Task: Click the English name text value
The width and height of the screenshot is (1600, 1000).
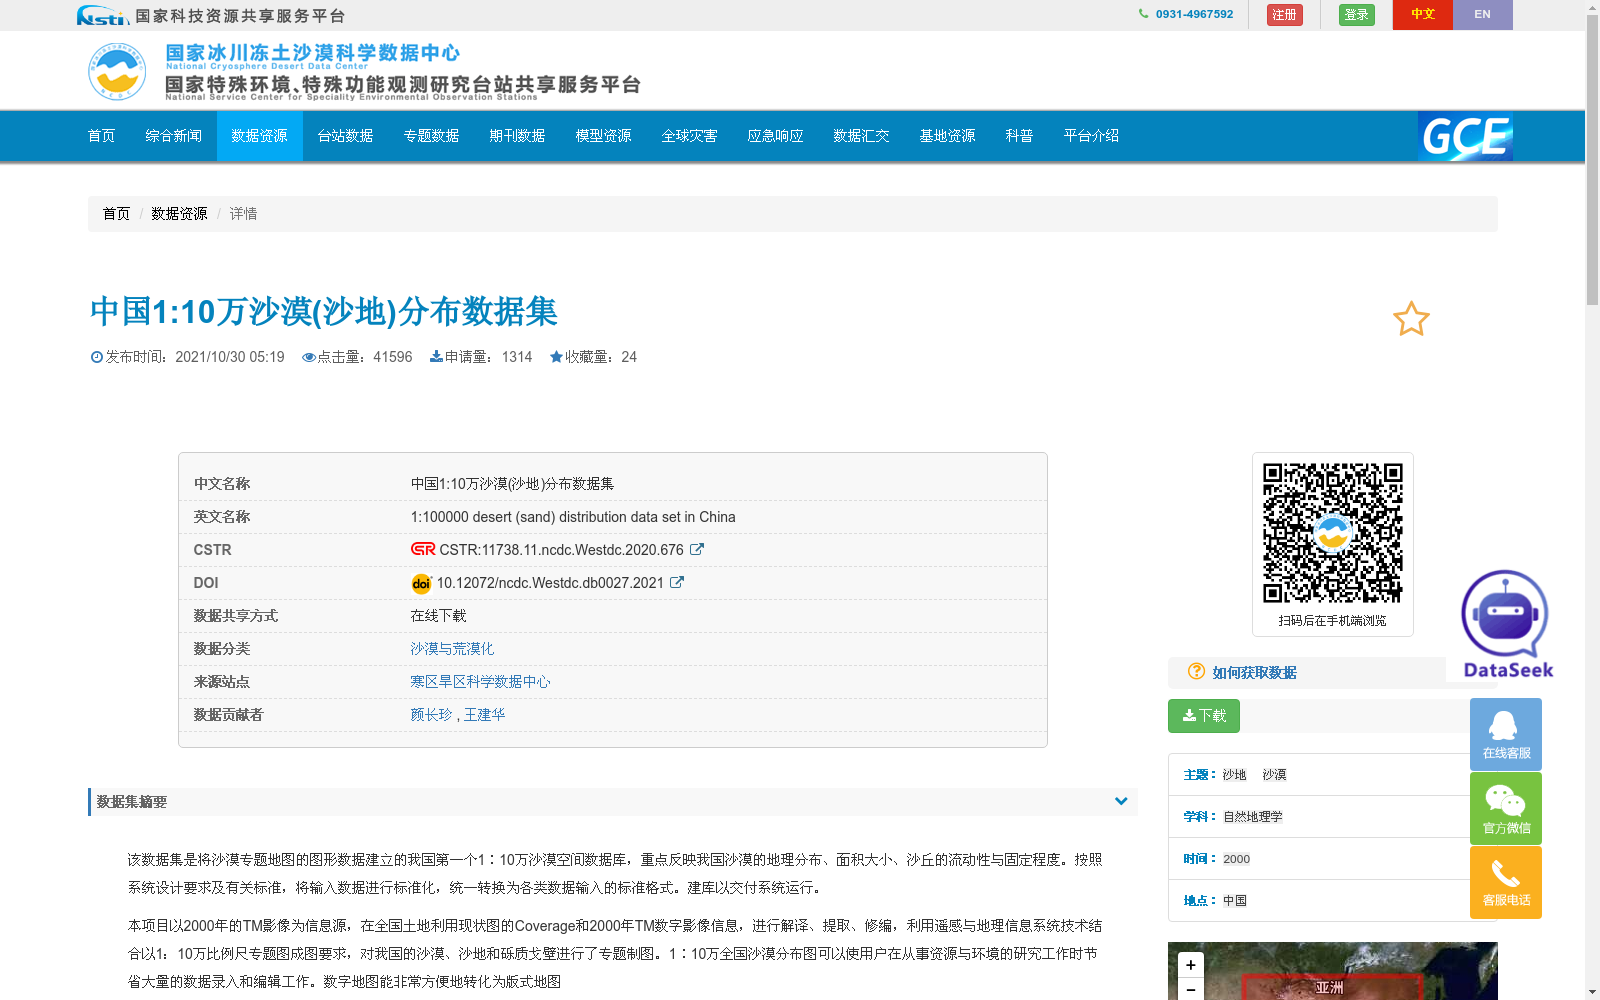Action: (x=573, y=517)
